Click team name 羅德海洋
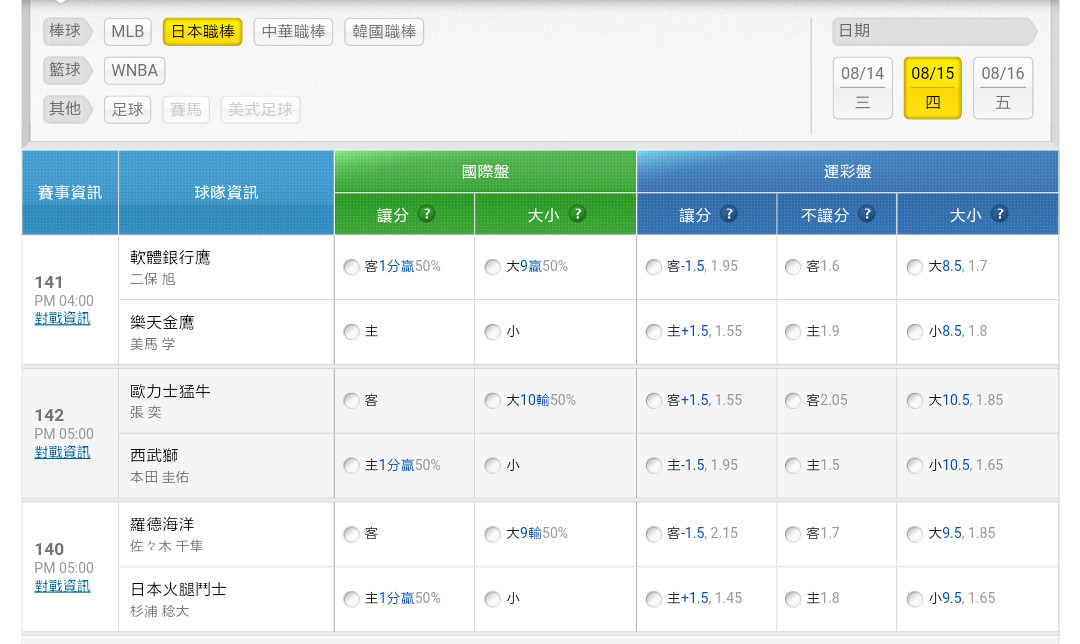The width and height of the screenshot is (1080, 644). tap(163, 524)
